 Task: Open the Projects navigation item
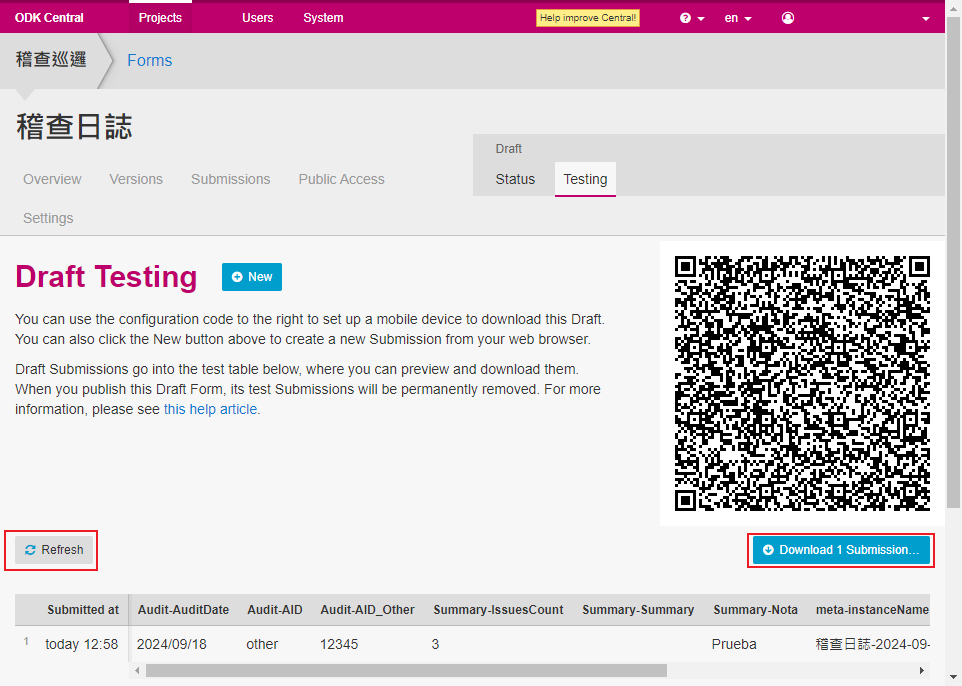[160, 18]
